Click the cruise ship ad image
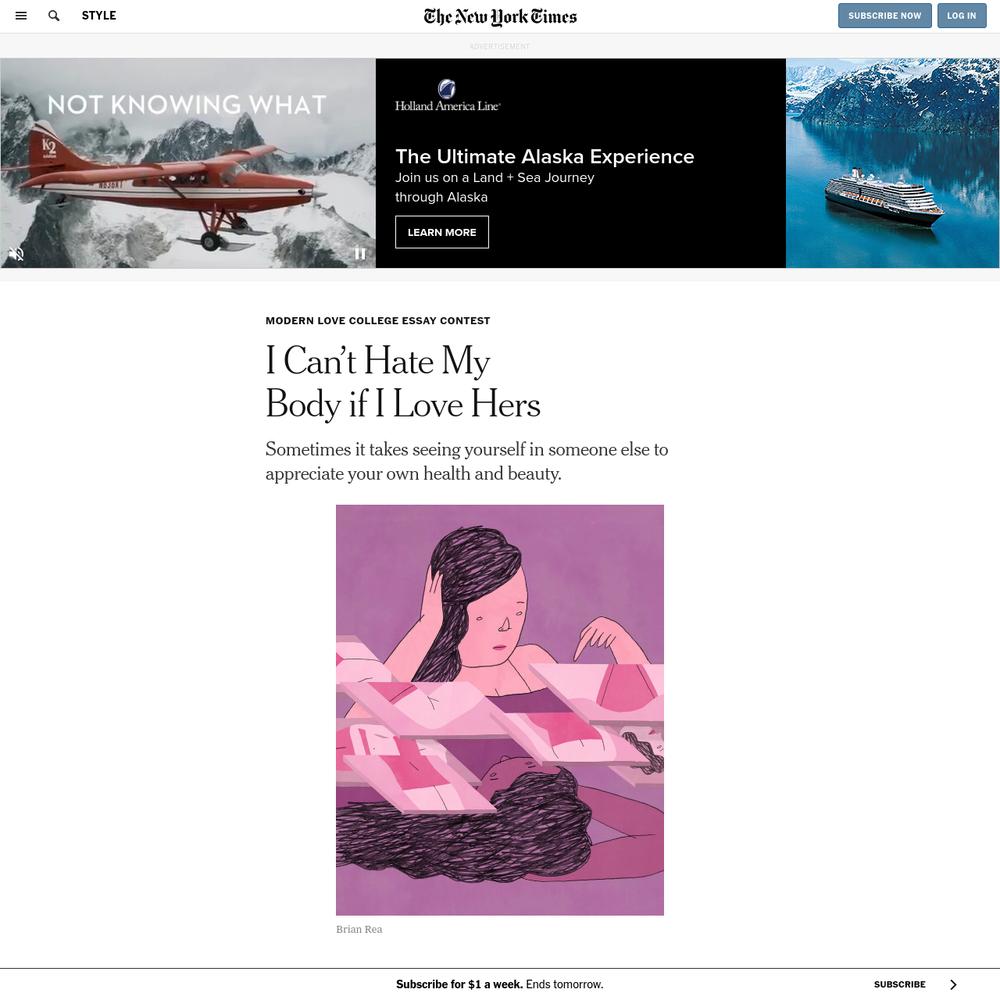The image size is (1000, 1000). (892, 163)
